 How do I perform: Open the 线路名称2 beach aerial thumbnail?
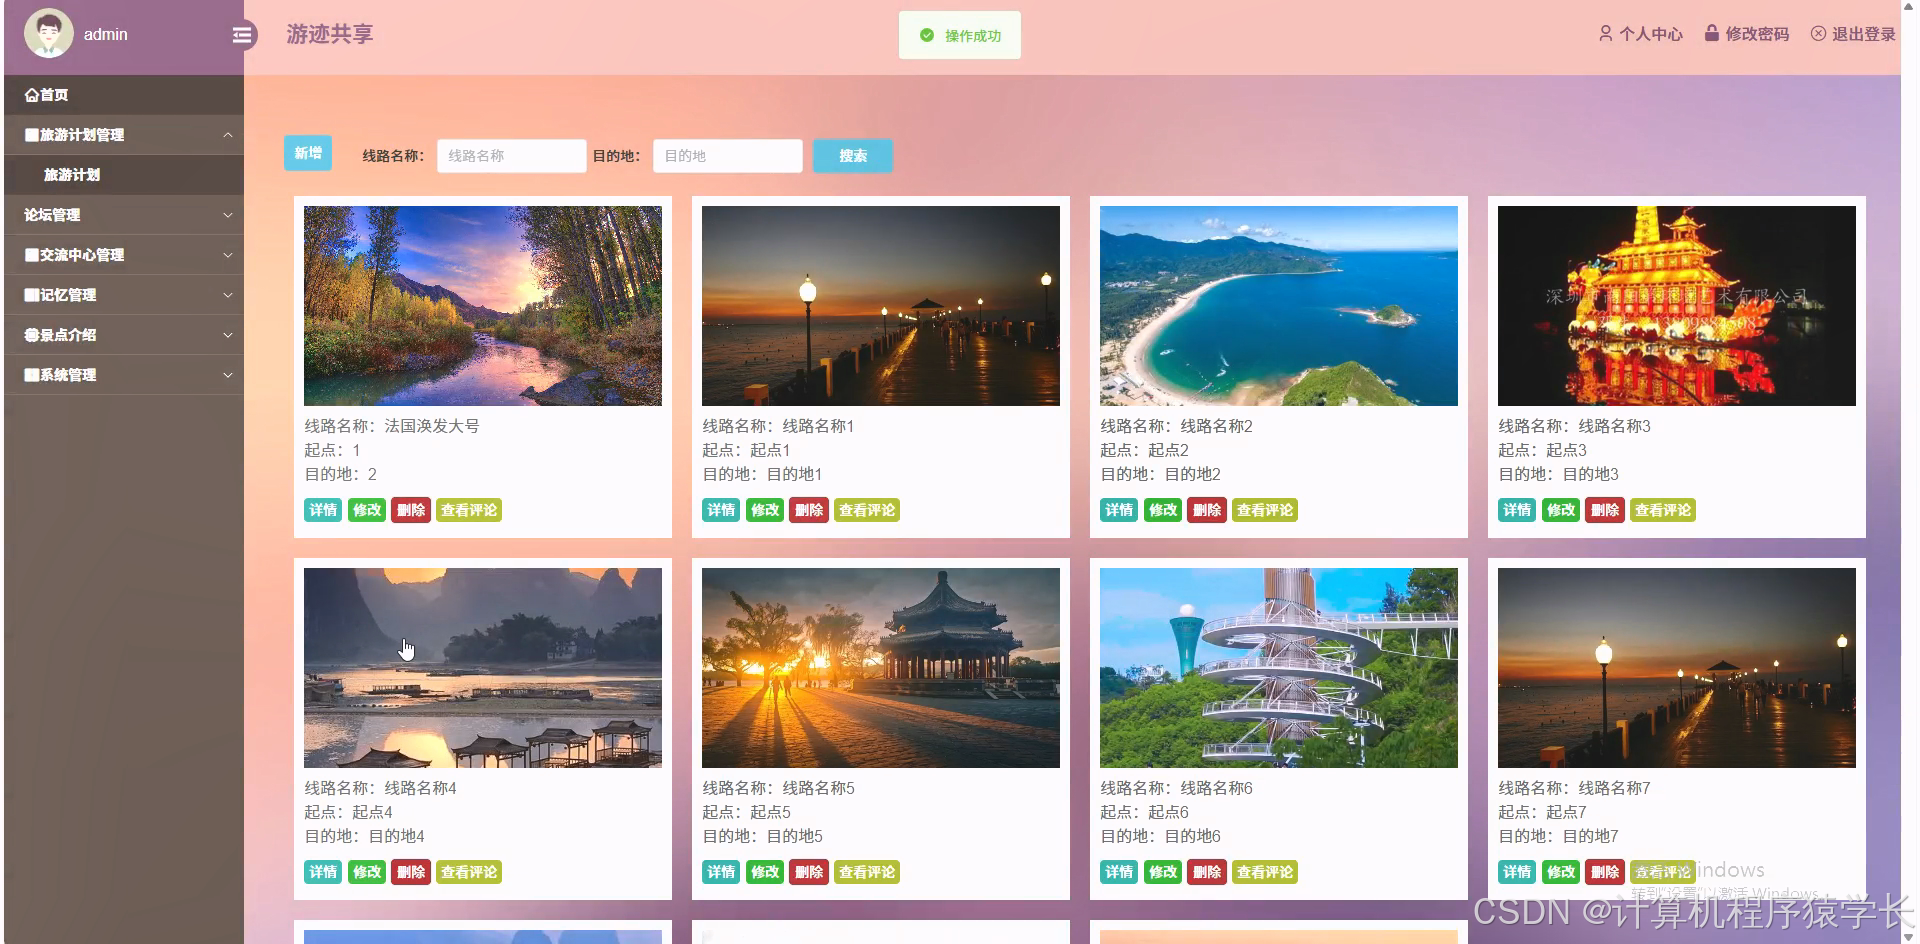(x=1279, y=306)
